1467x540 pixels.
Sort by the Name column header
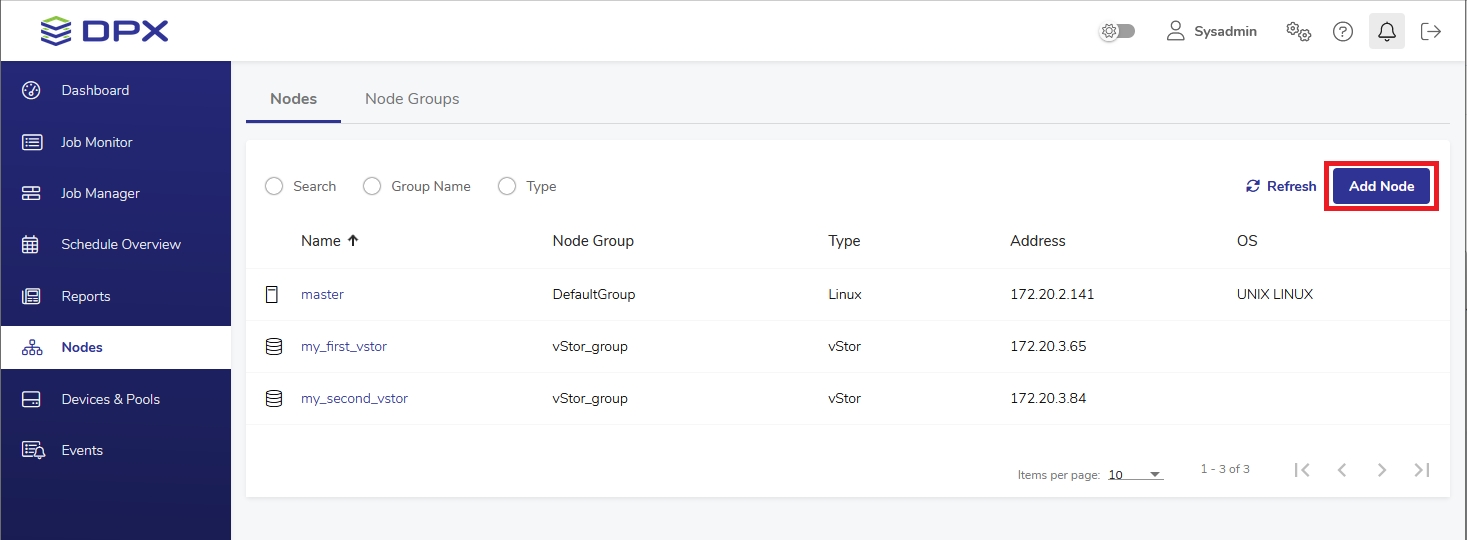tap(321, 241)
